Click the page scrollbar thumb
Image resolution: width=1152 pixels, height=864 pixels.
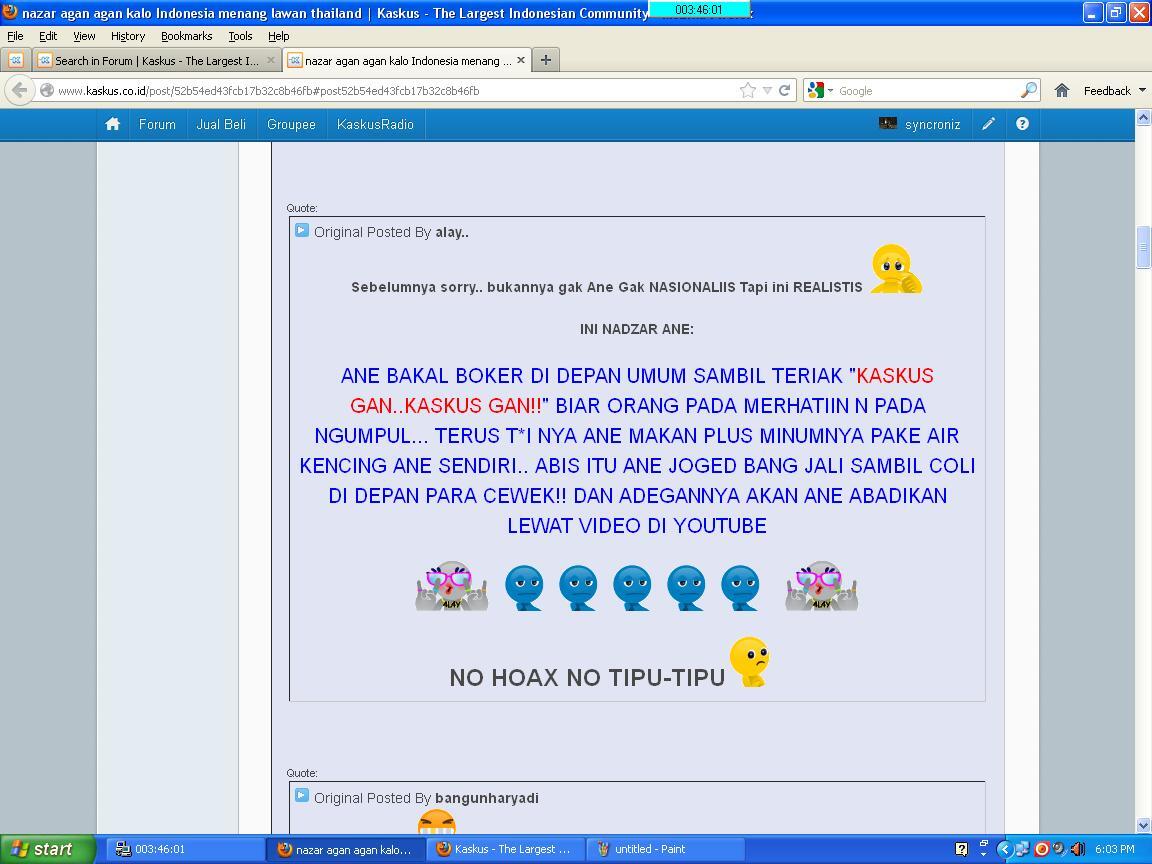point(1142,248)
